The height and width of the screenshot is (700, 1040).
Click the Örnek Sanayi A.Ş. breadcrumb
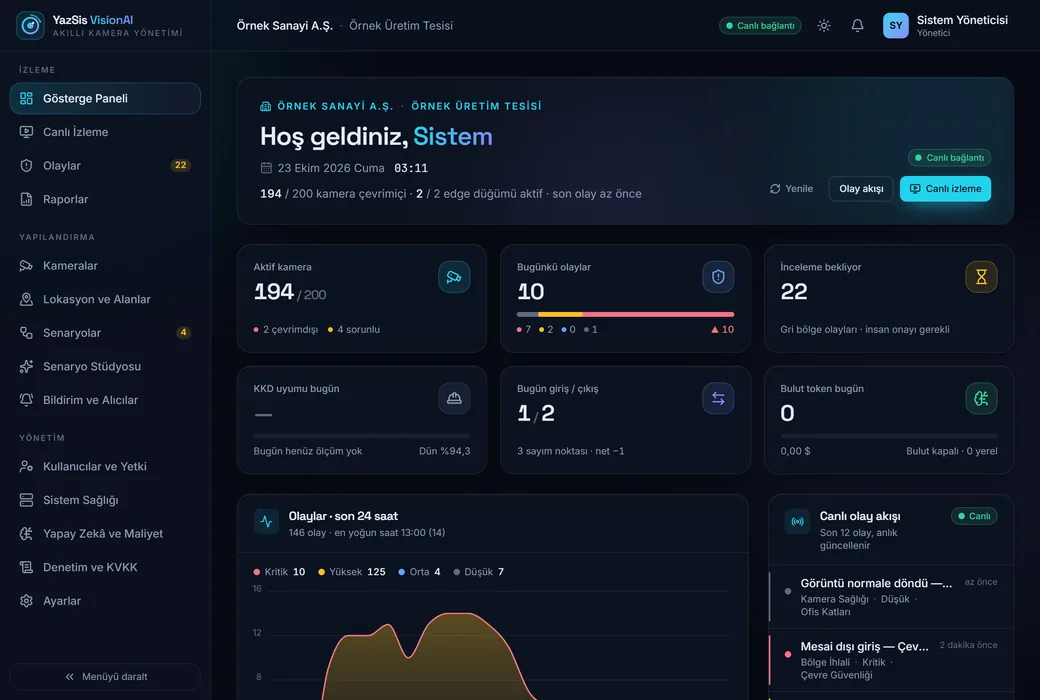(285, 25)
